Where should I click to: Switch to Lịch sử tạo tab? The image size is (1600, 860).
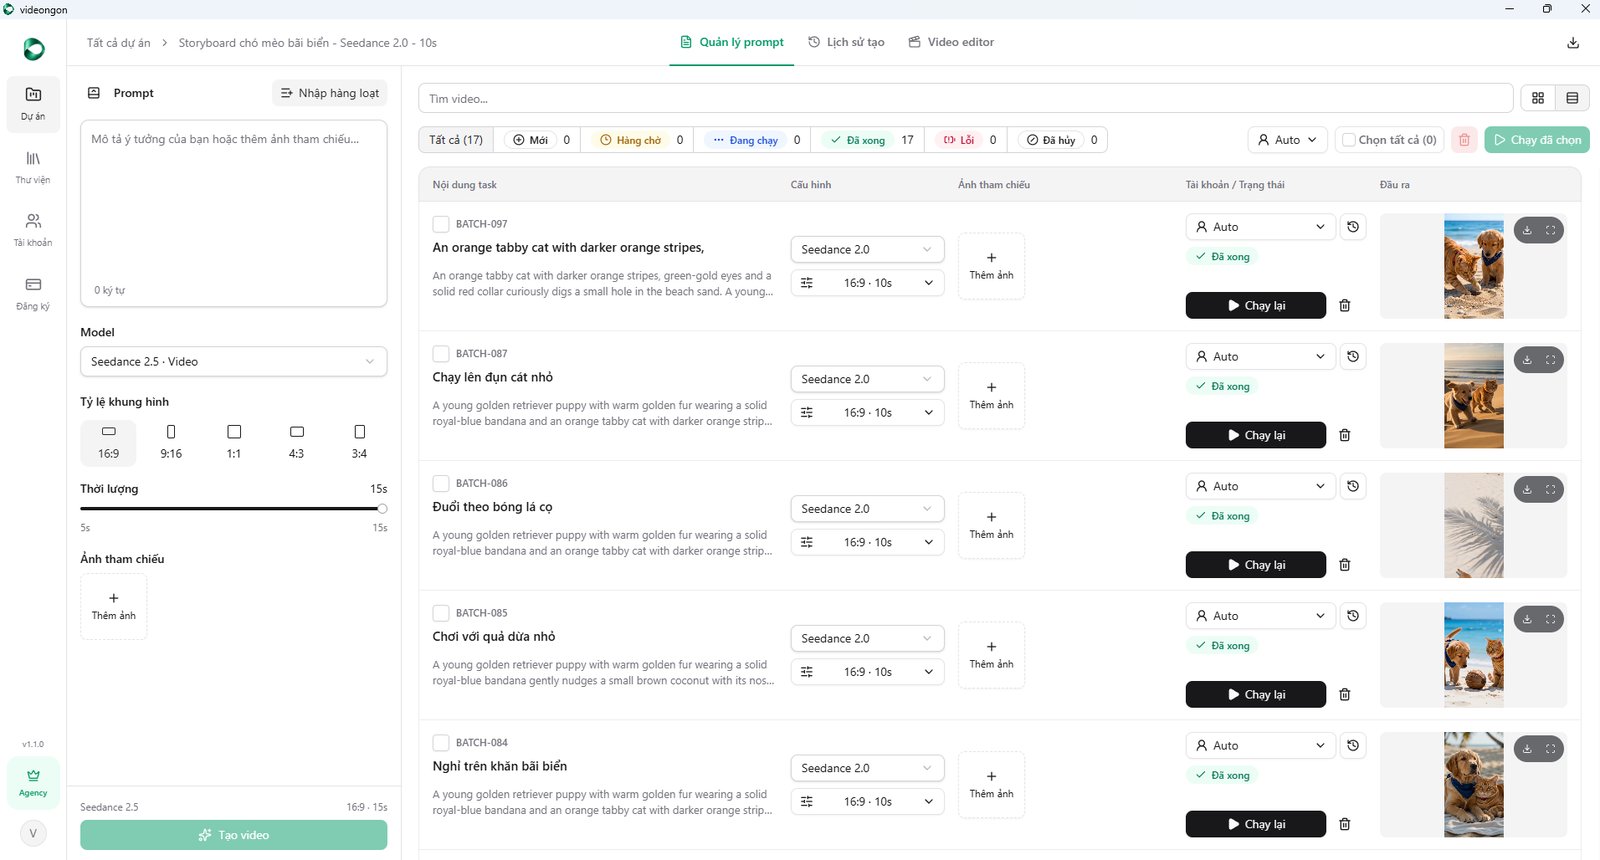(x=846, y=42)
